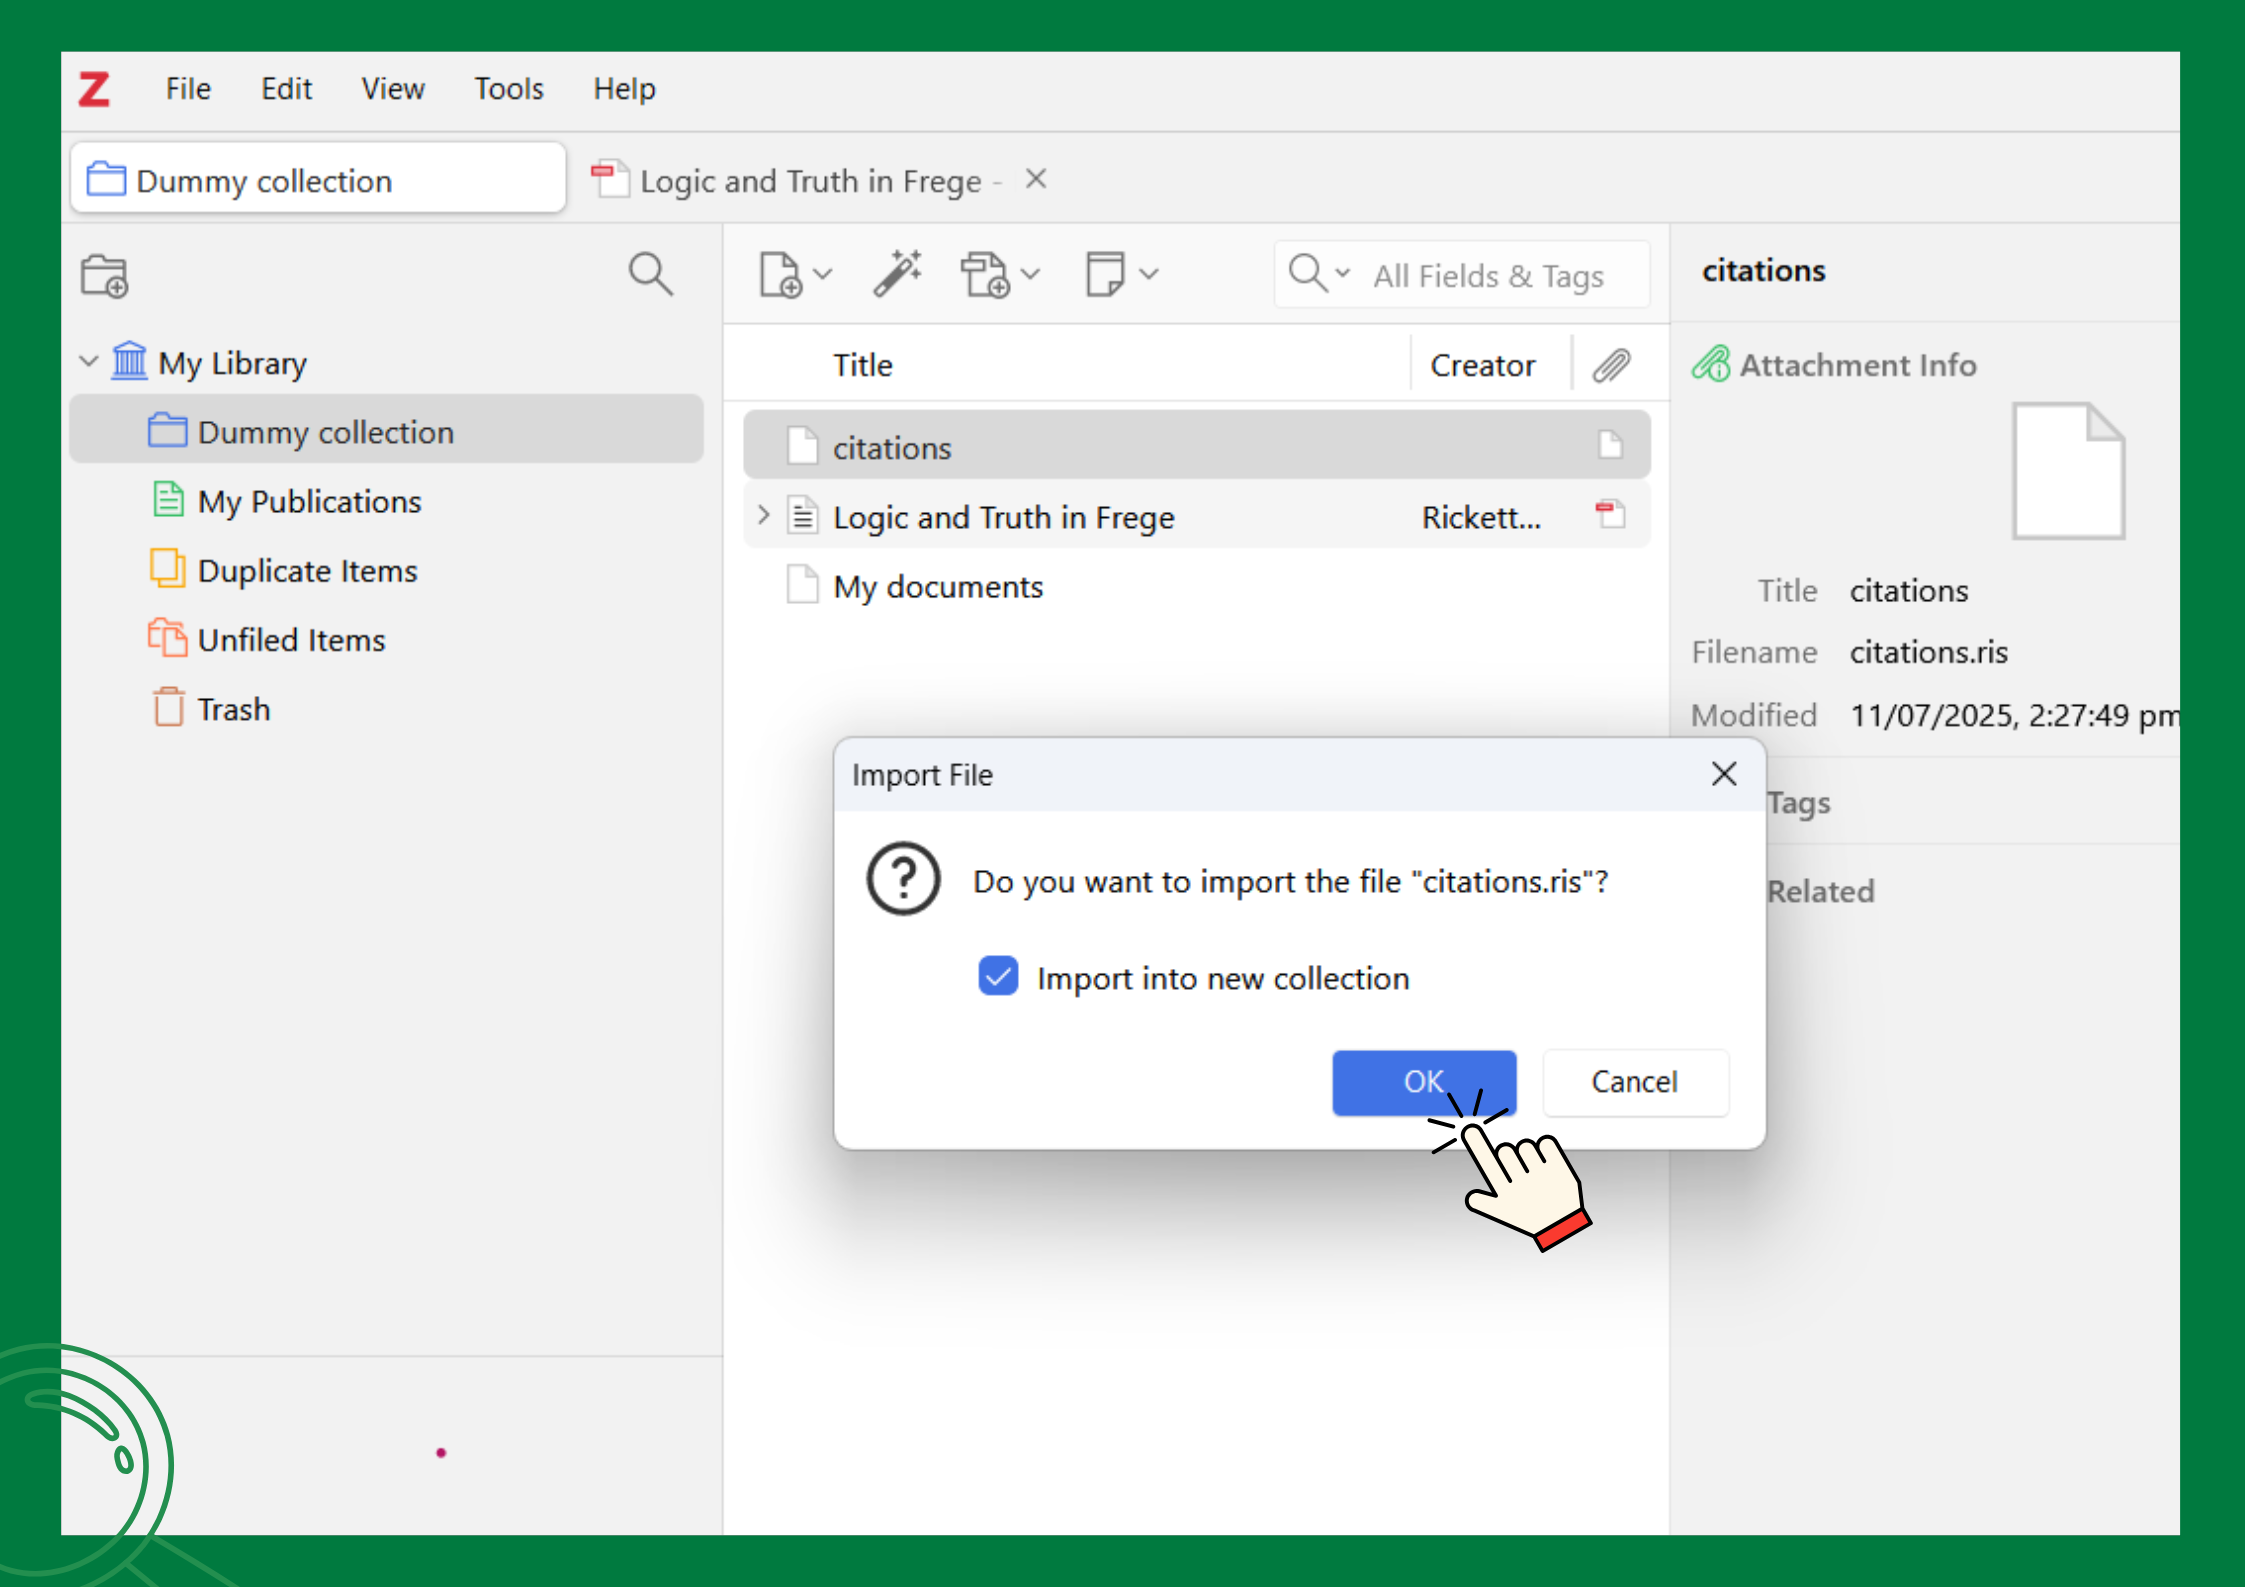
Task: Expand the Logic and Truth in Frege item
Action: (764, 515)
